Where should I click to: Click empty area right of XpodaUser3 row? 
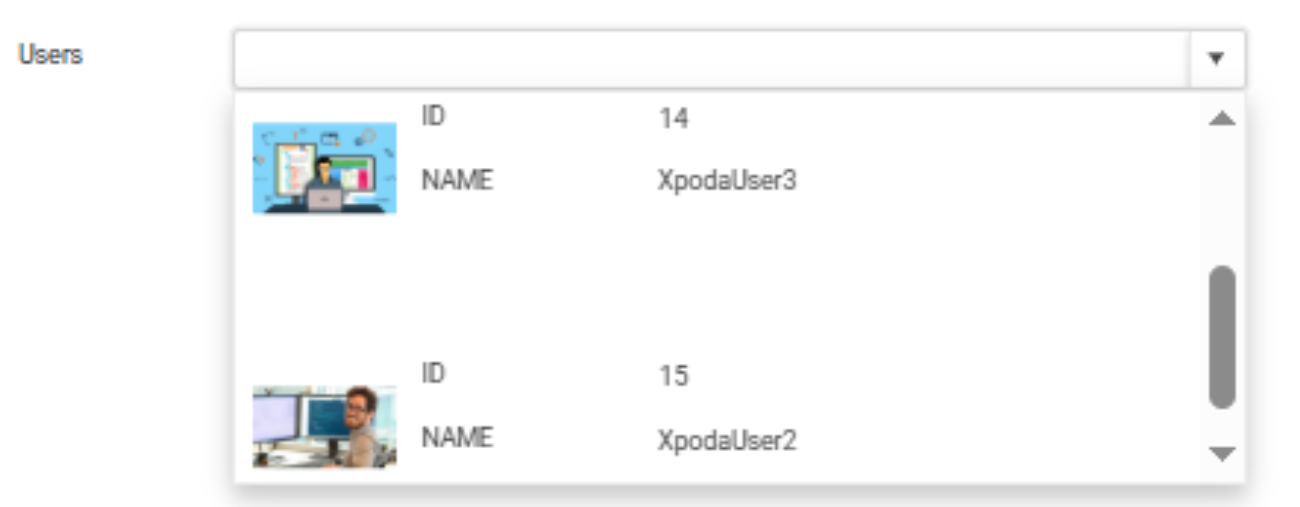pos(1000,160)
